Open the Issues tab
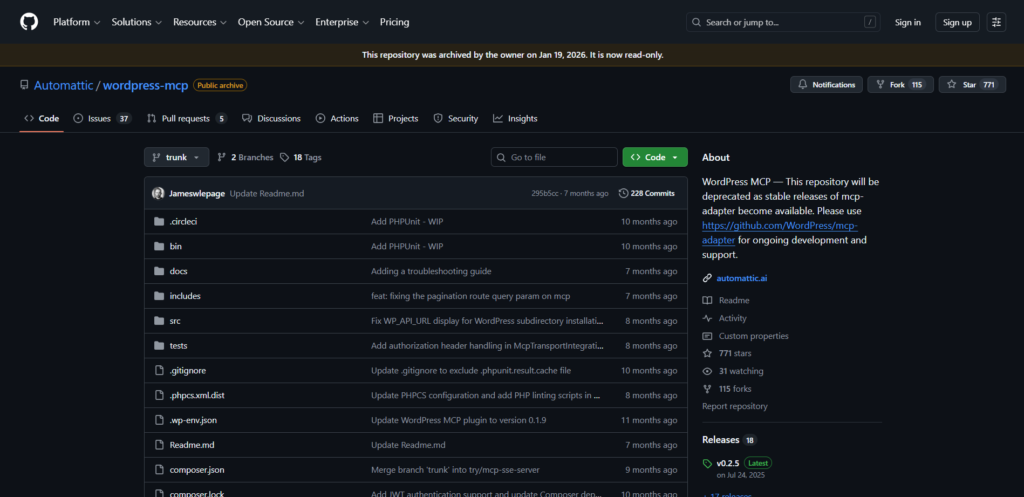 click(102, 118)
